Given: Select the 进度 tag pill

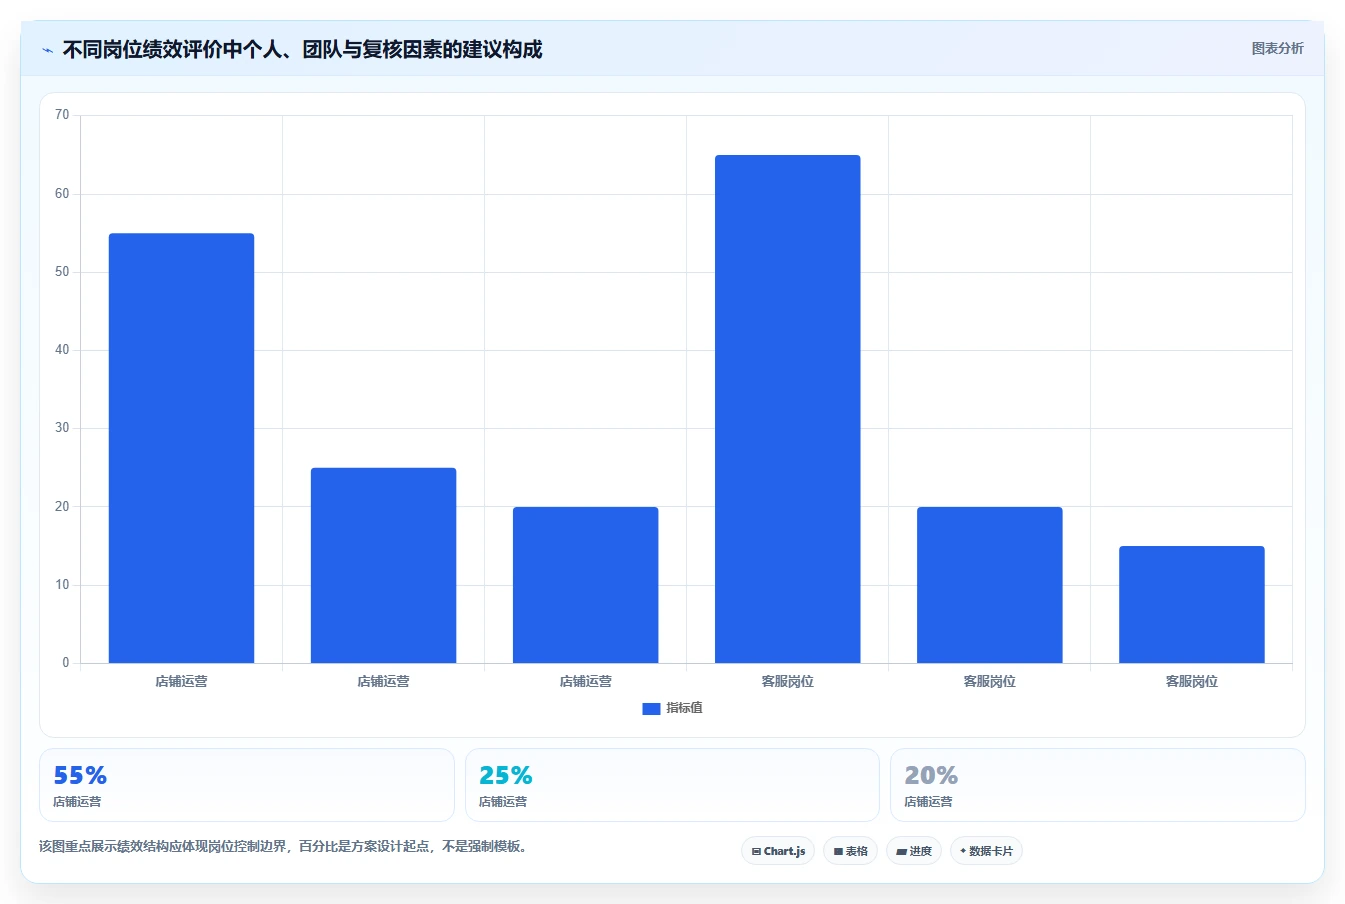Looking at the screenshot, I should click(913, 851).
